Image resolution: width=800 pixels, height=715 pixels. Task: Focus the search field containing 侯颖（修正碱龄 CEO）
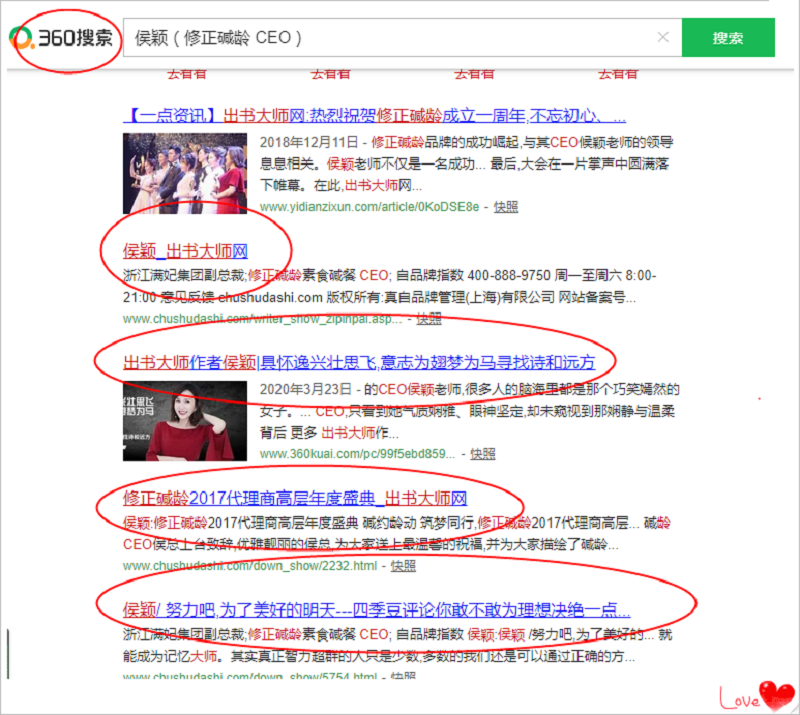click(x=390, y=38)
